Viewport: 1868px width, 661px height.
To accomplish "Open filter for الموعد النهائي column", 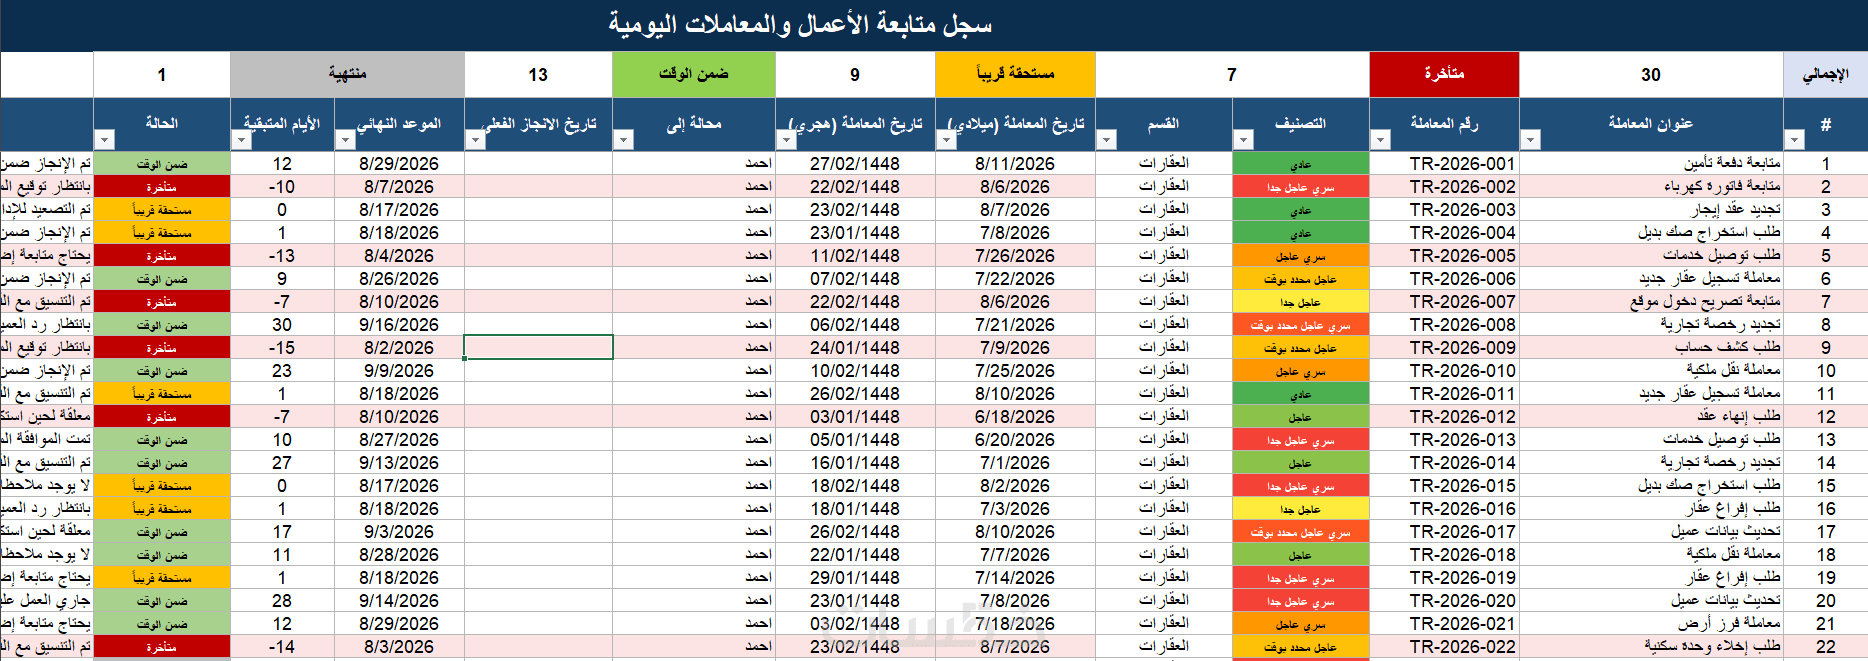I will 346,140.
